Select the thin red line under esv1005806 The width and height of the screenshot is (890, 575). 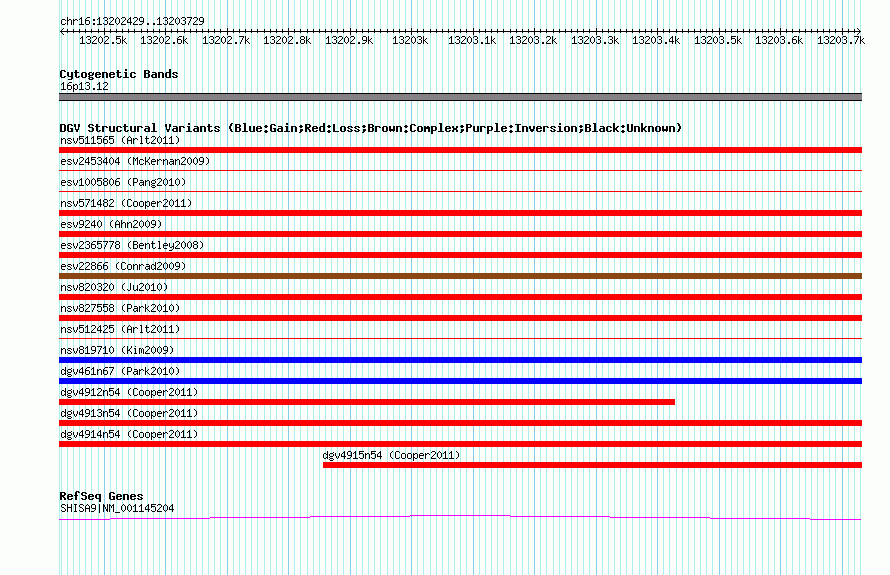(460, 191)
